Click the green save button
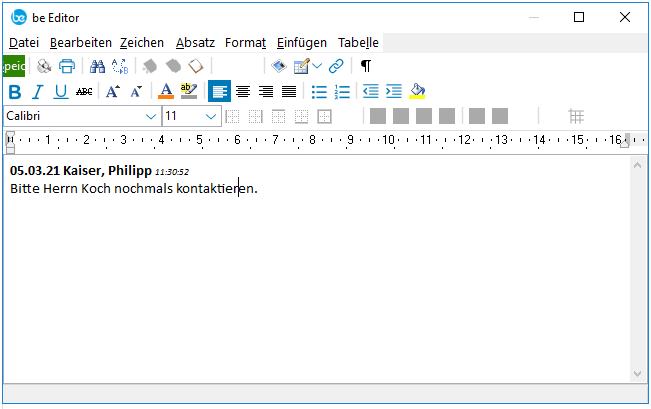 (x=14, y=67)
